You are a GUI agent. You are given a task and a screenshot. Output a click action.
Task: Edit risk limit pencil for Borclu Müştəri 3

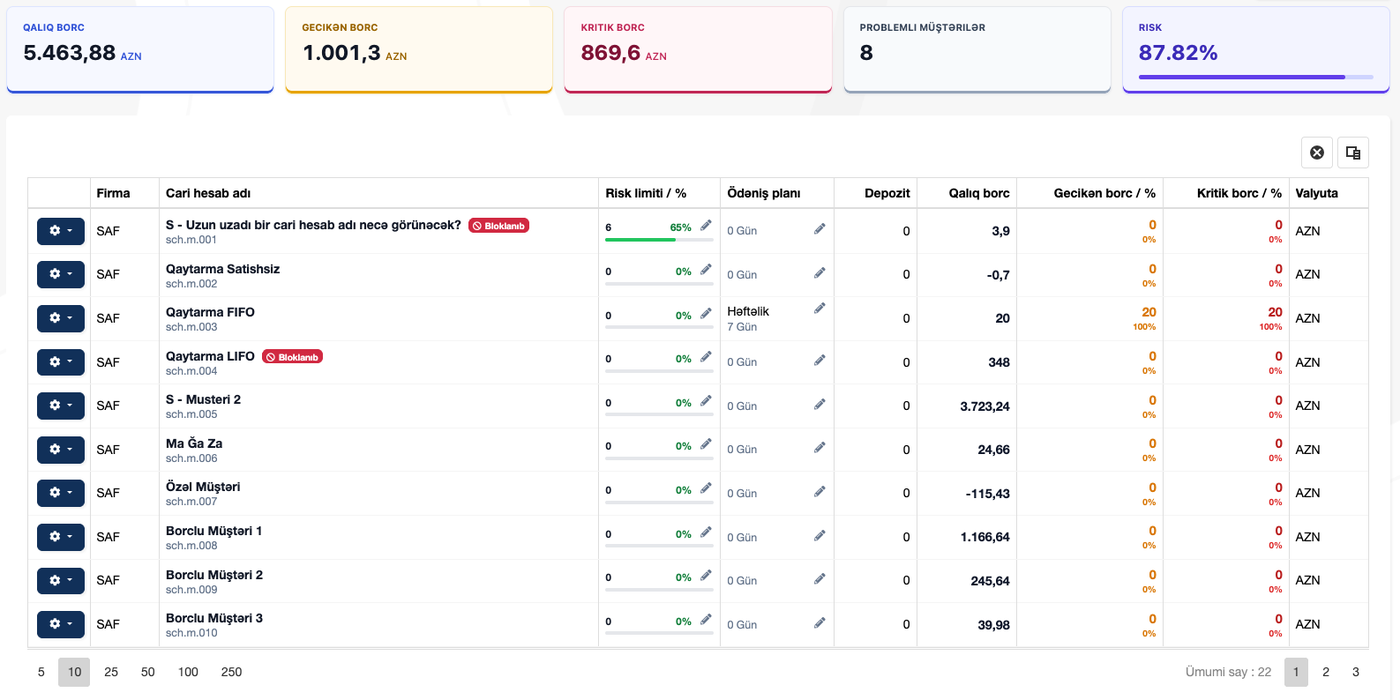(706, 620)
